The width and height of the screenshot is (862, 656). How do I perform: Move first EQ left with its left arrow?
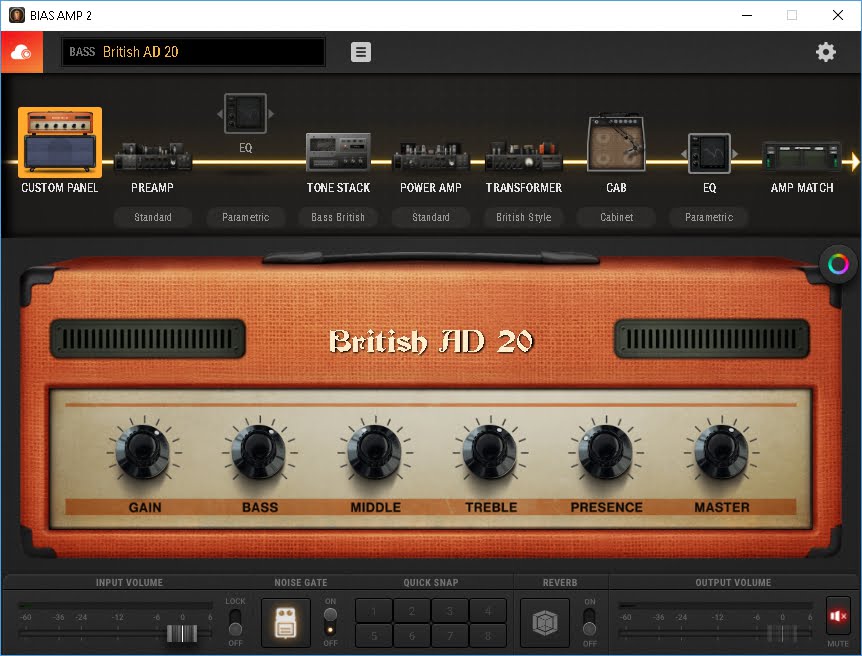pyautogui.click(x=220, y=114)
